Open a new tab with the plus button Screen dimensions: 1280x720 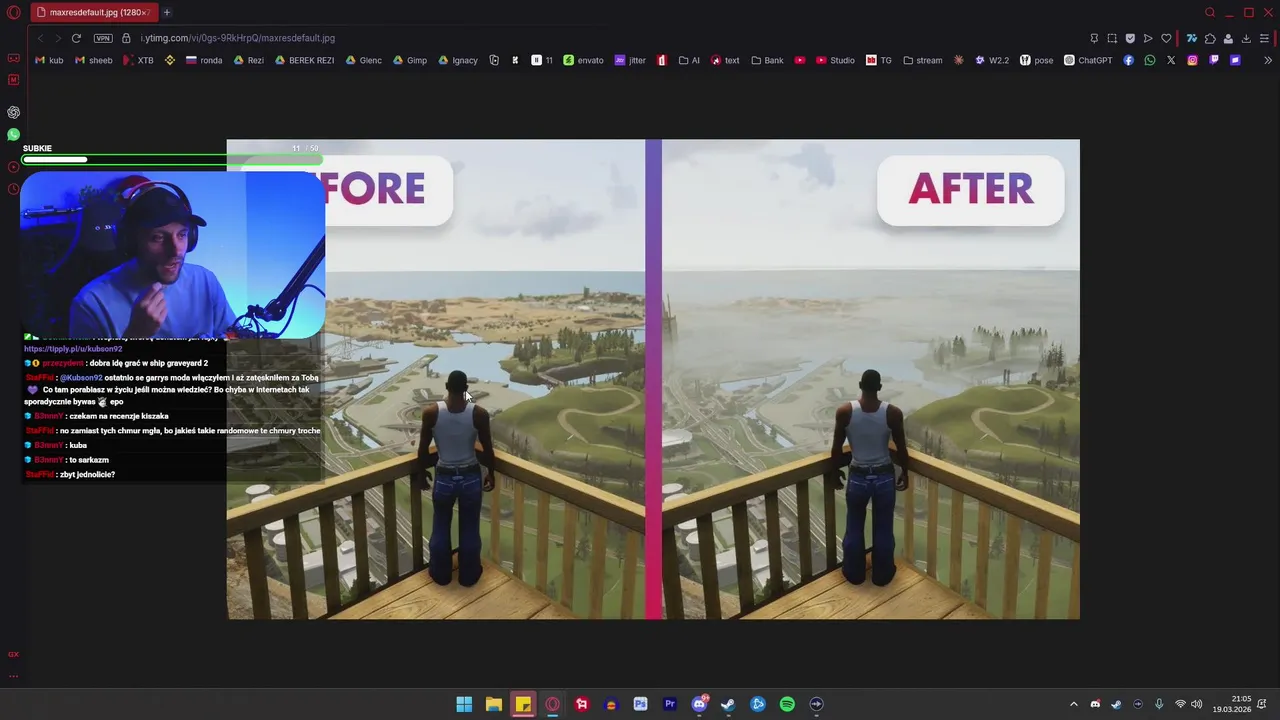click(x=167, y=12)
